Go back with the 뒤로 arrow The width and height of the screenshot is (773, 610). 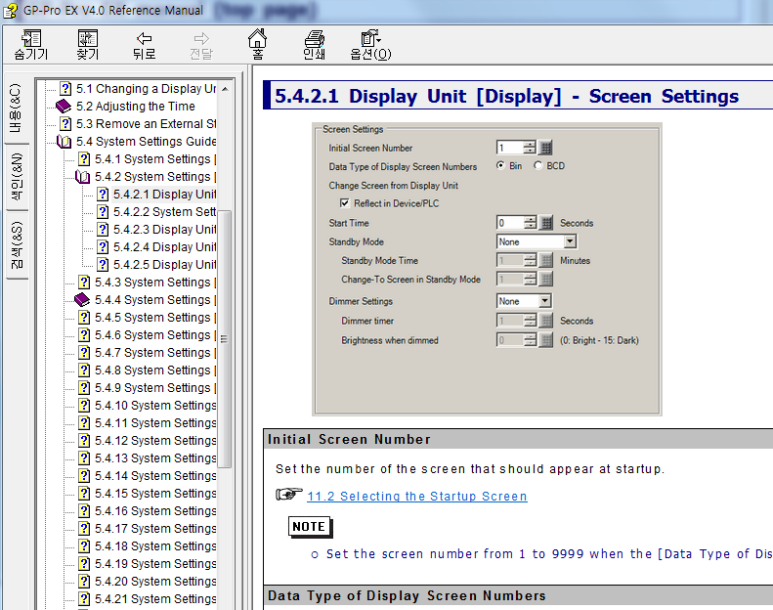144,38
